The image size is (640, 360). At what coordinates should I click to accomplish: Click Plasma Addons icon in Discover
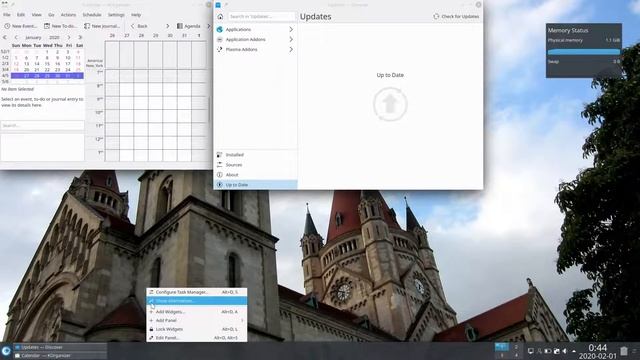220,49
